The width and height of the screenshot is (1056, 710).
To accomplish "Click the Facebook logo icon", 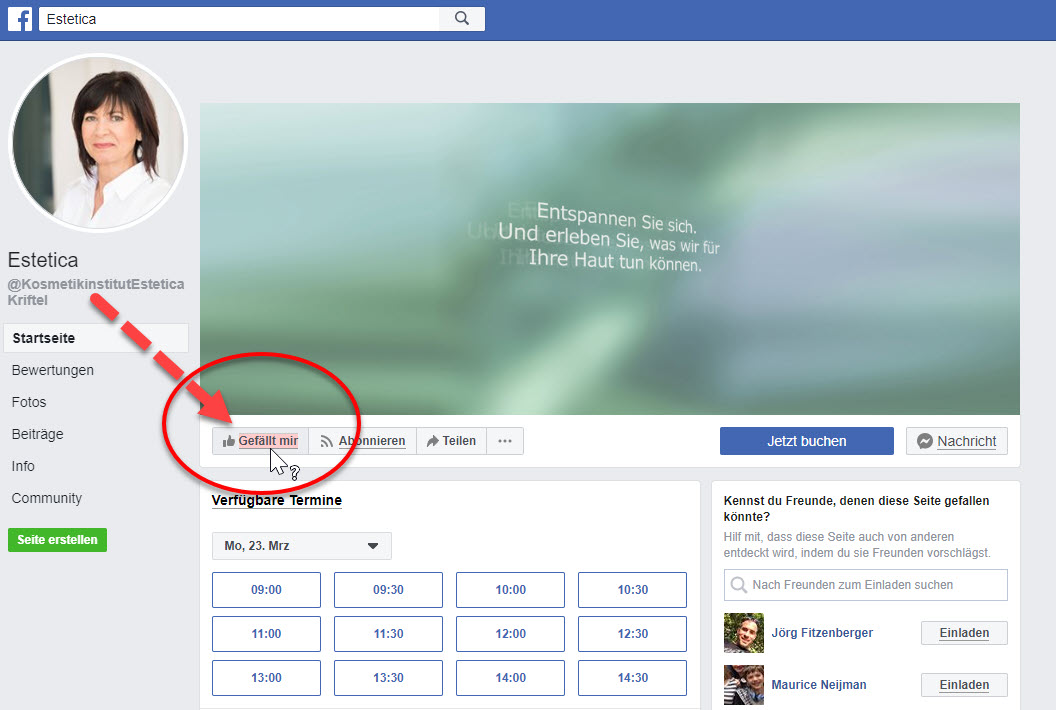I will click(20, 19).
